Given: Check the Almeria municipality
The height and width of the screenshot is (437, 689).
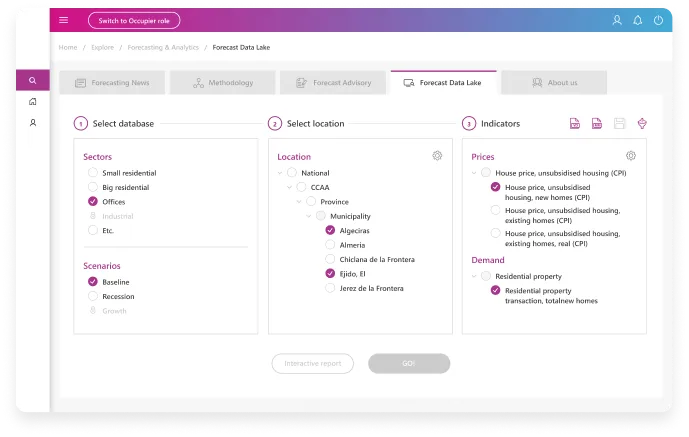Looking at the screenshot, I should tap(330, 244).
